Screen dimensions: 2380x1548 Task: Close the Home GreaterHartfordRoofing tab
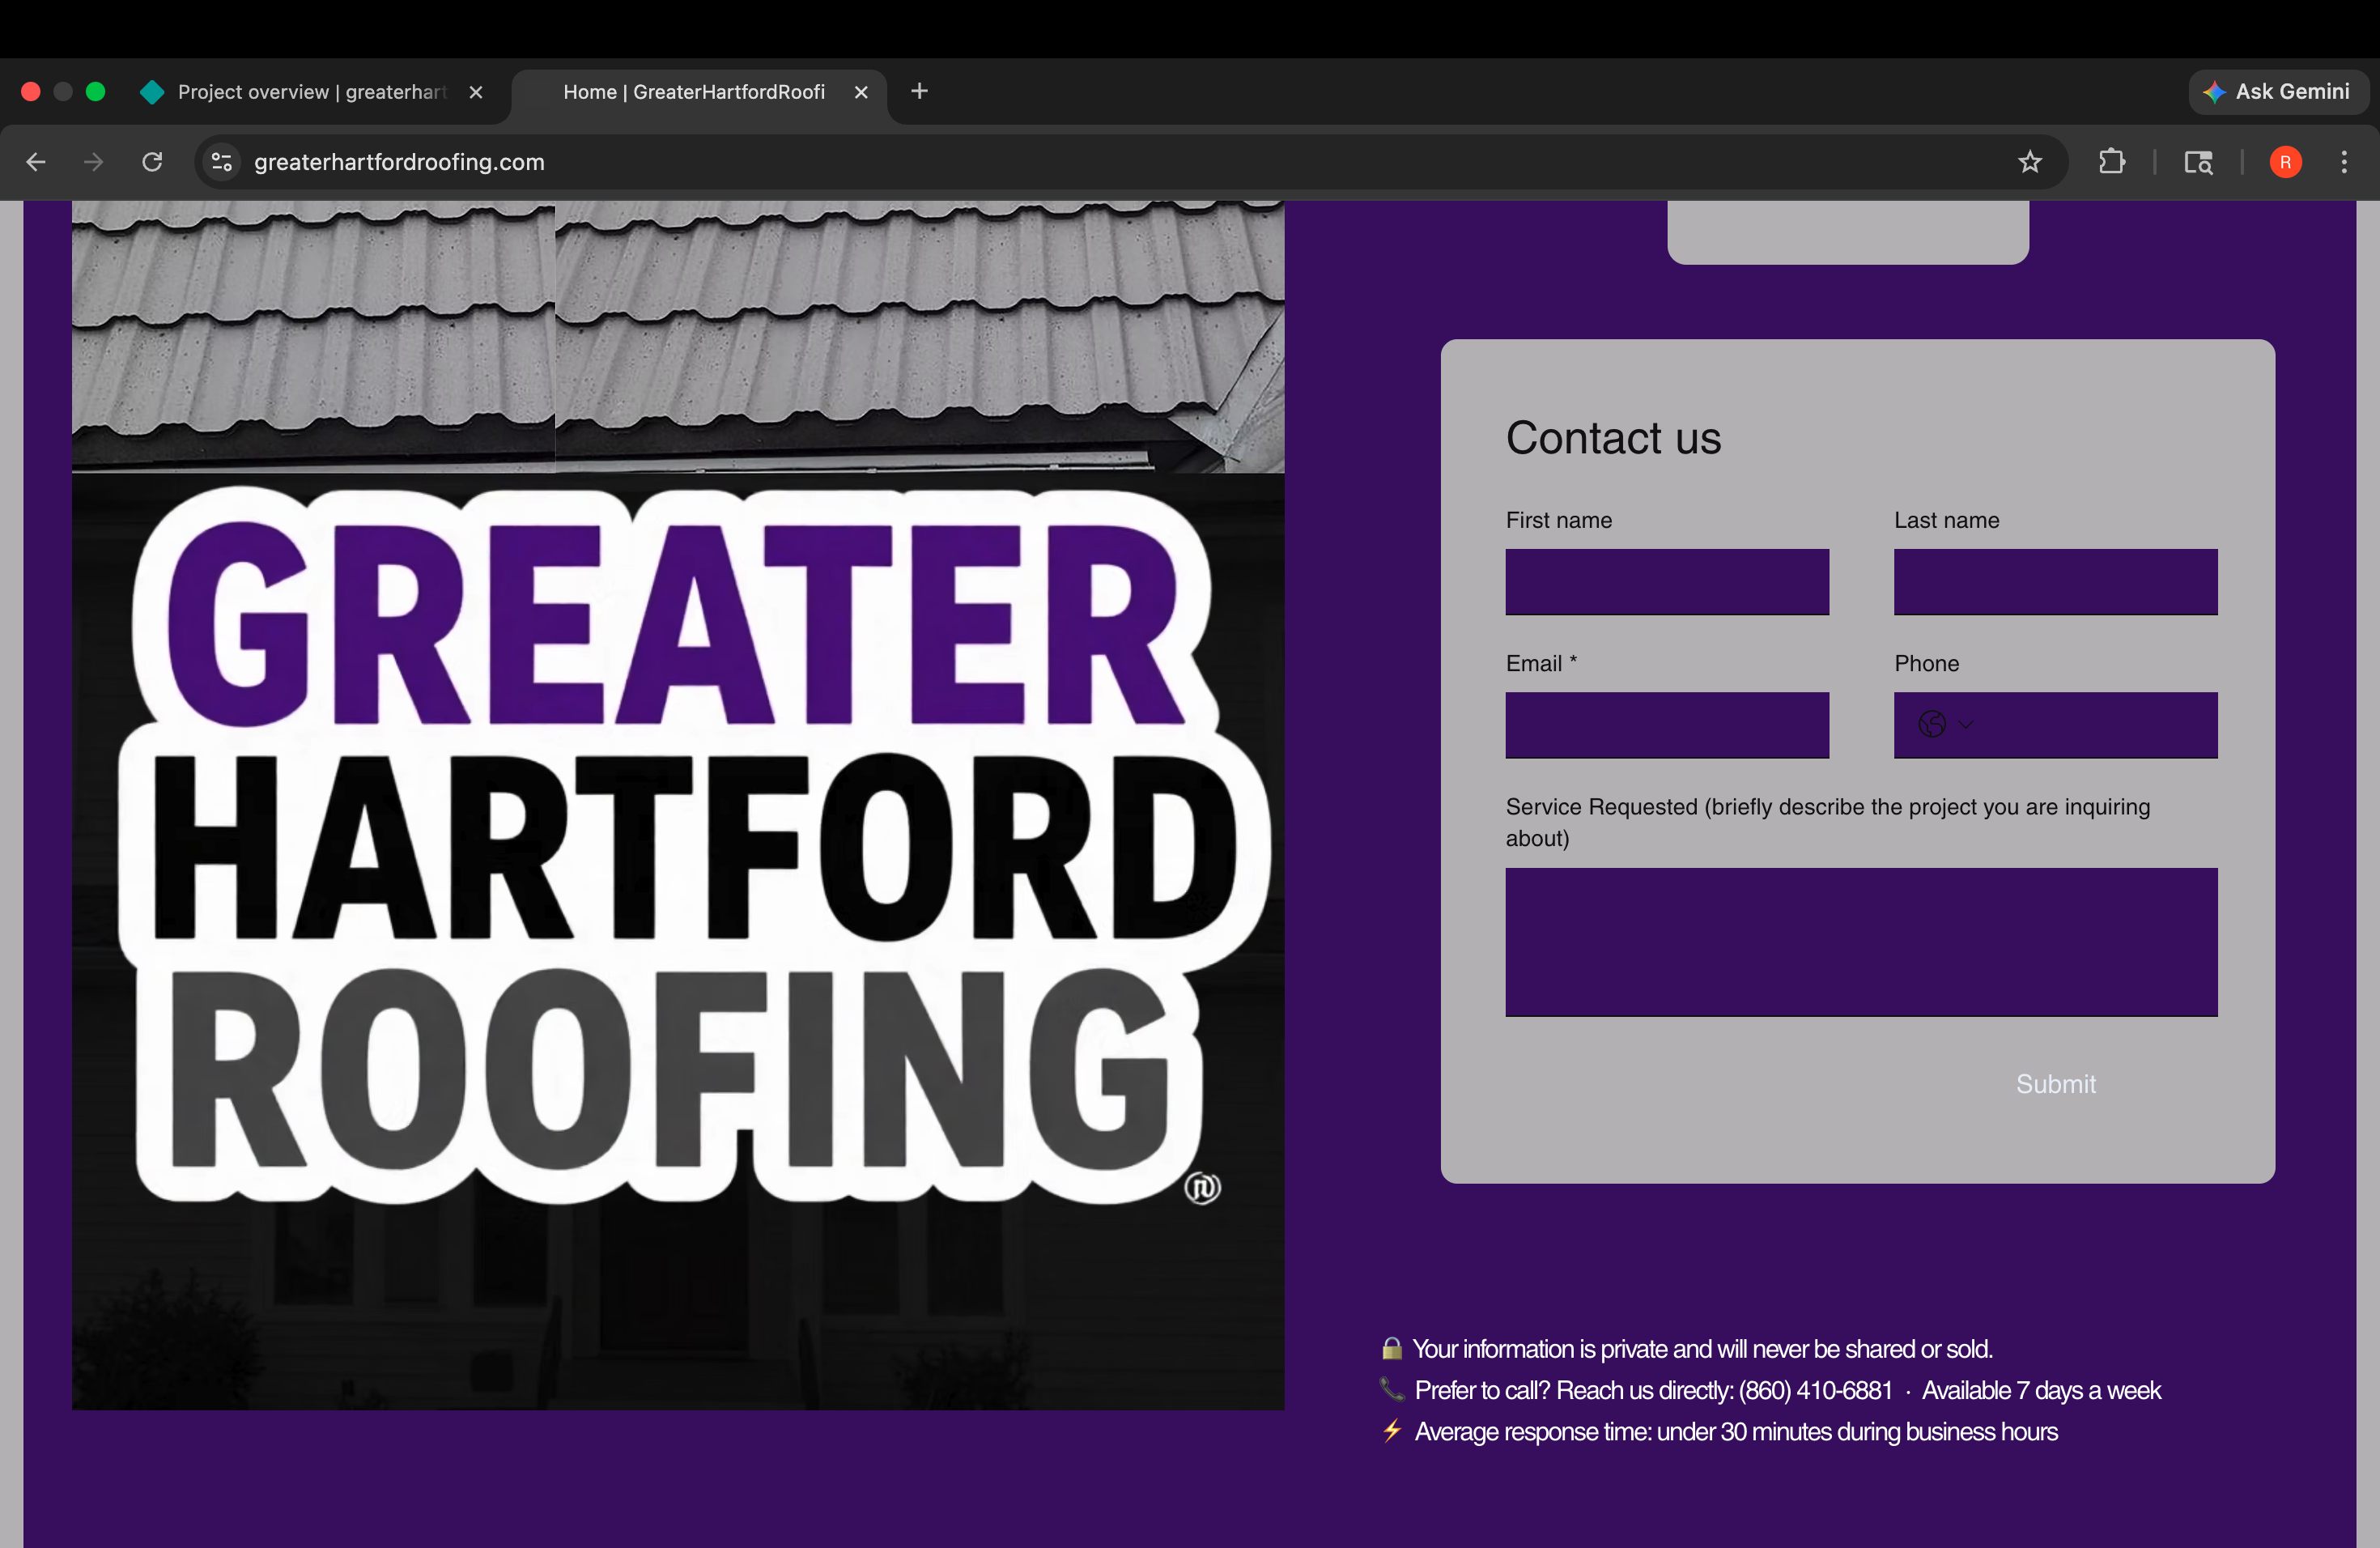point(861,92)
